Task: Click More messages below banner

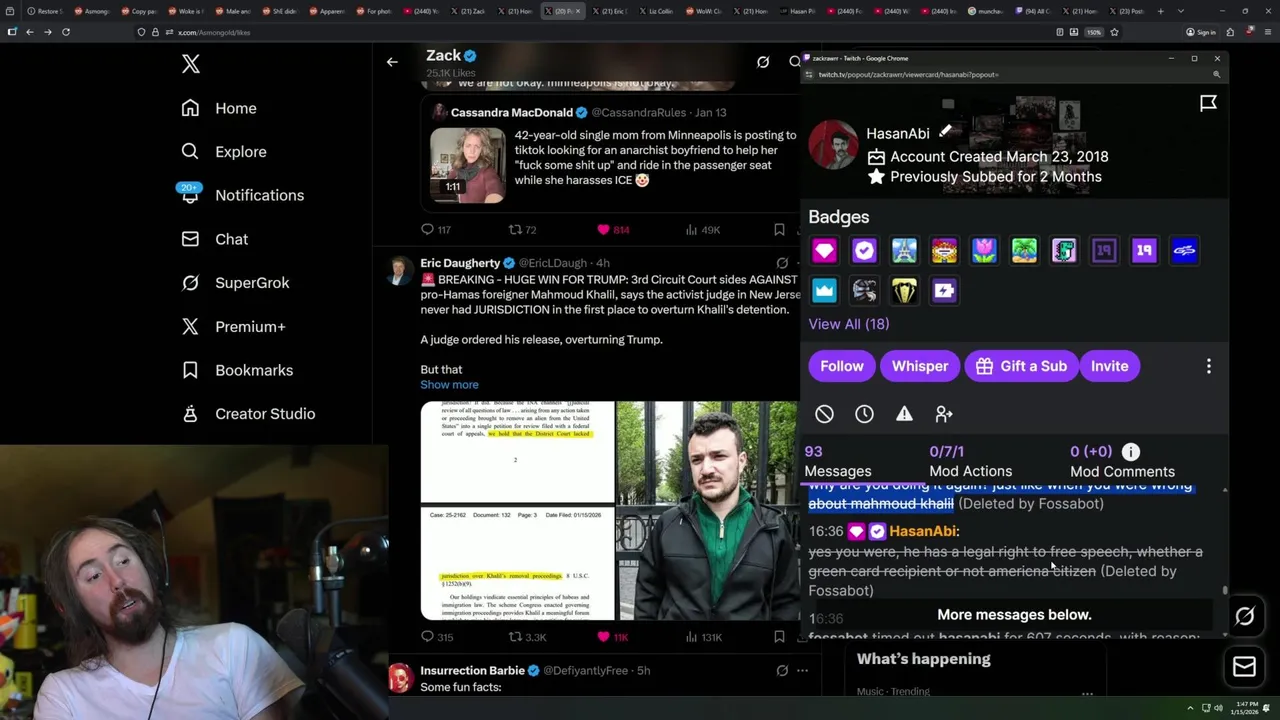Action: coord(1014,615)
